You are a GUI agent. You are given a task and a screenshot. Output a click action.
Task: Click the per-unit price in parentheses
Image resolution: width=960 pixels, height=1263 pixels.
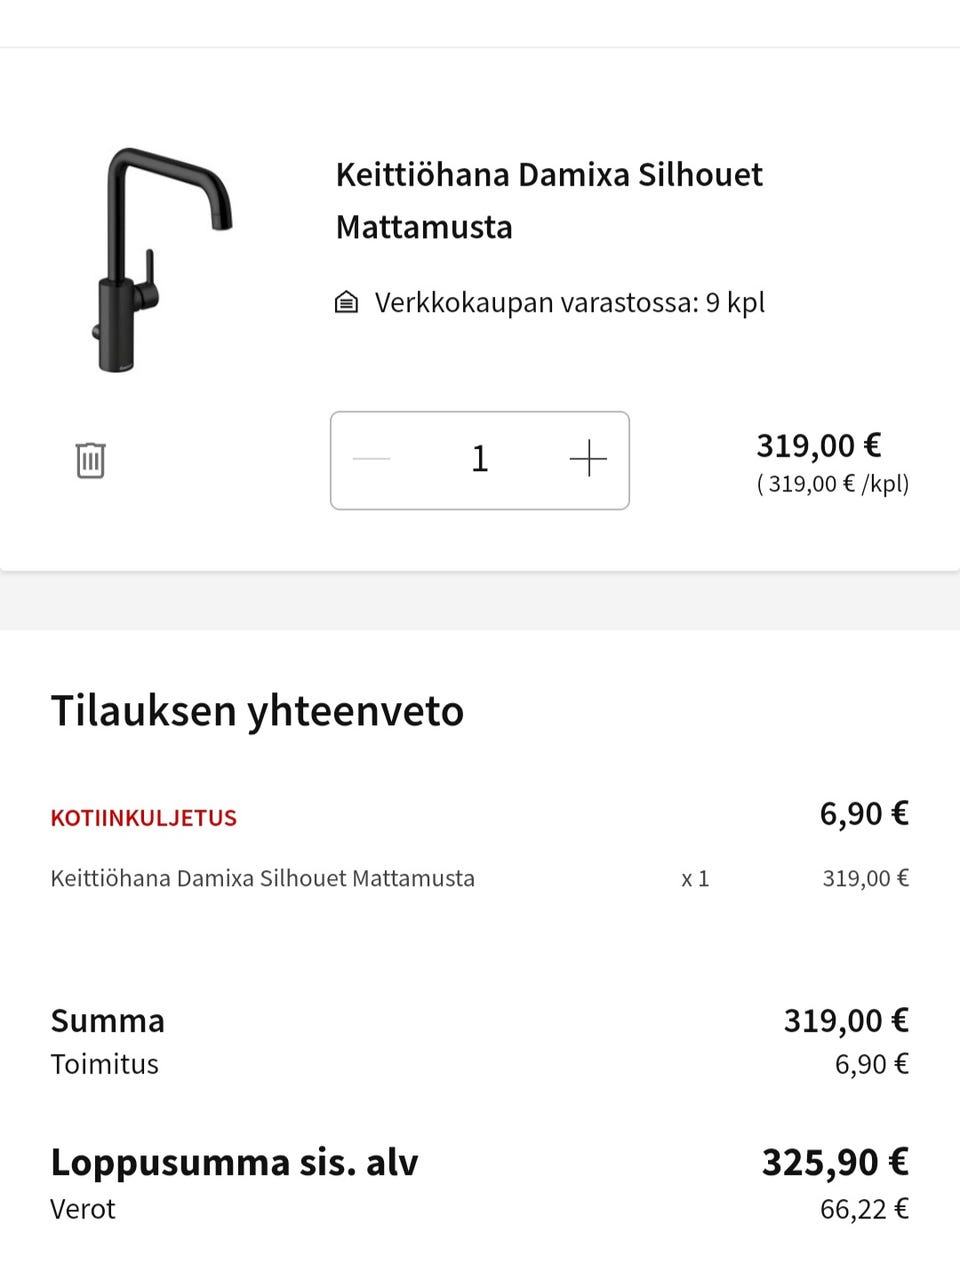point(832,484)
